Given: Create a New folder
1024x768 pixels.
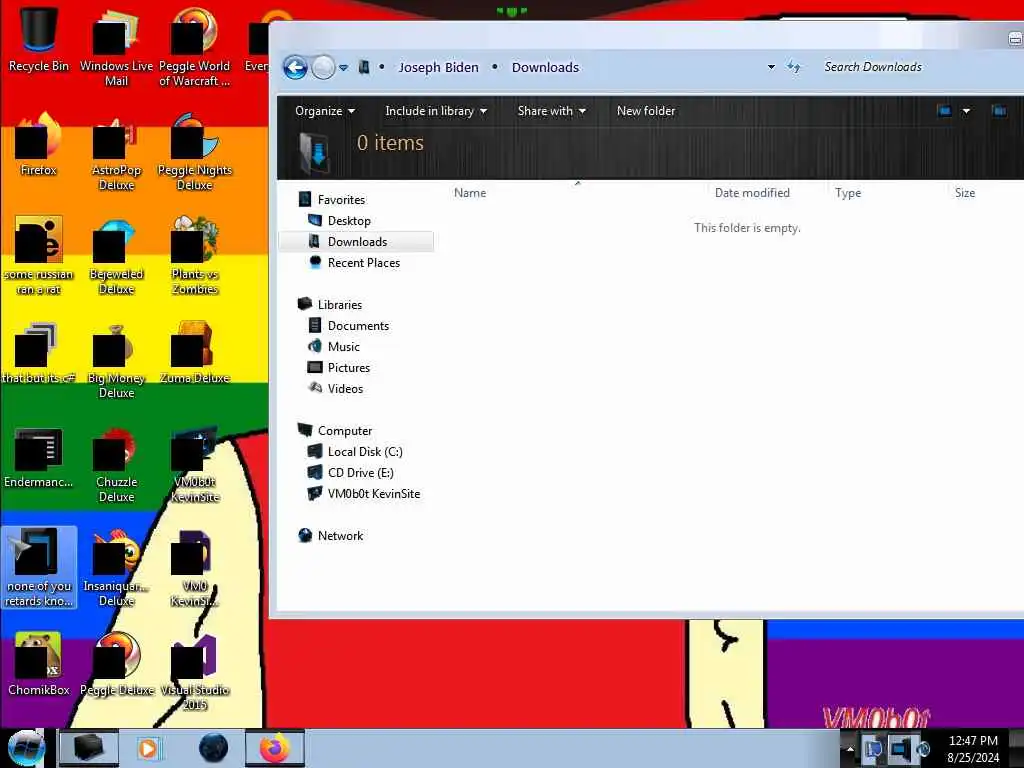Looking at the screenshot, I should coord(646,111).
